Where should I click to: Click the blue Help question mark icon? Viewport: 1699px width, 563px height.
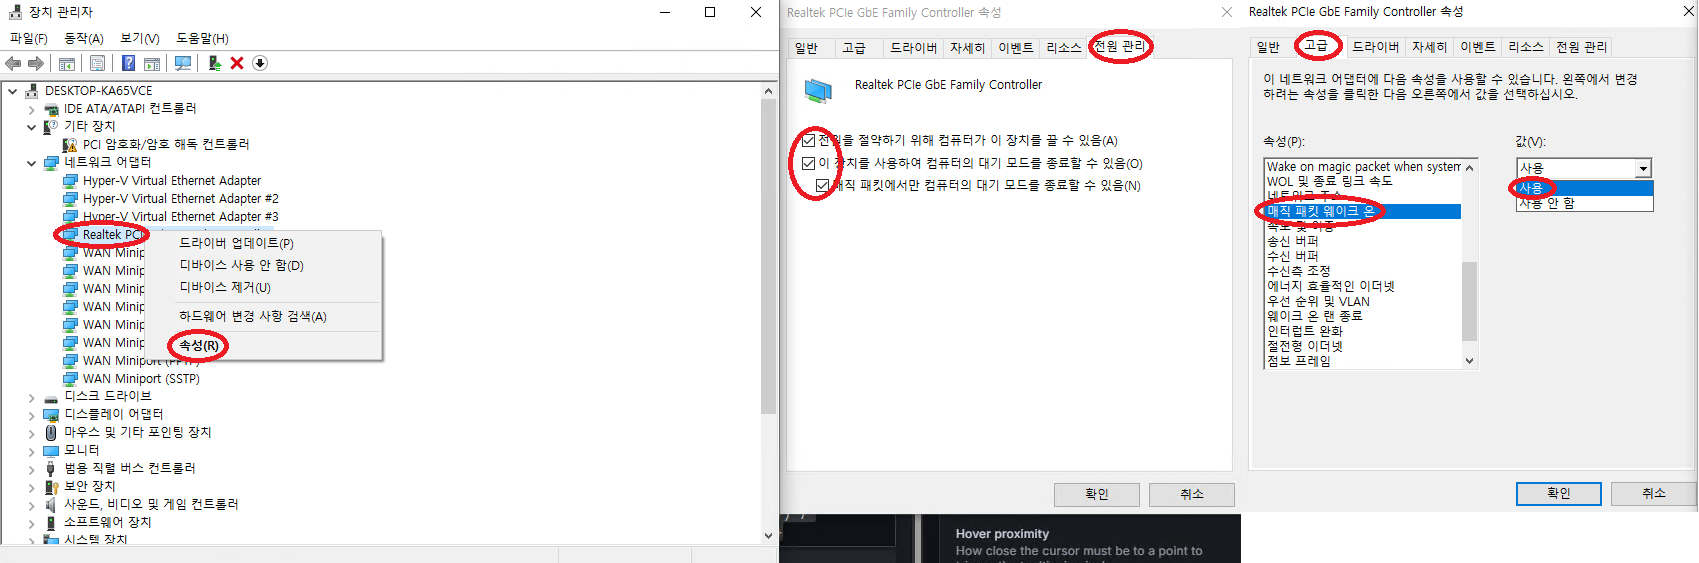(x=128, y=63)
